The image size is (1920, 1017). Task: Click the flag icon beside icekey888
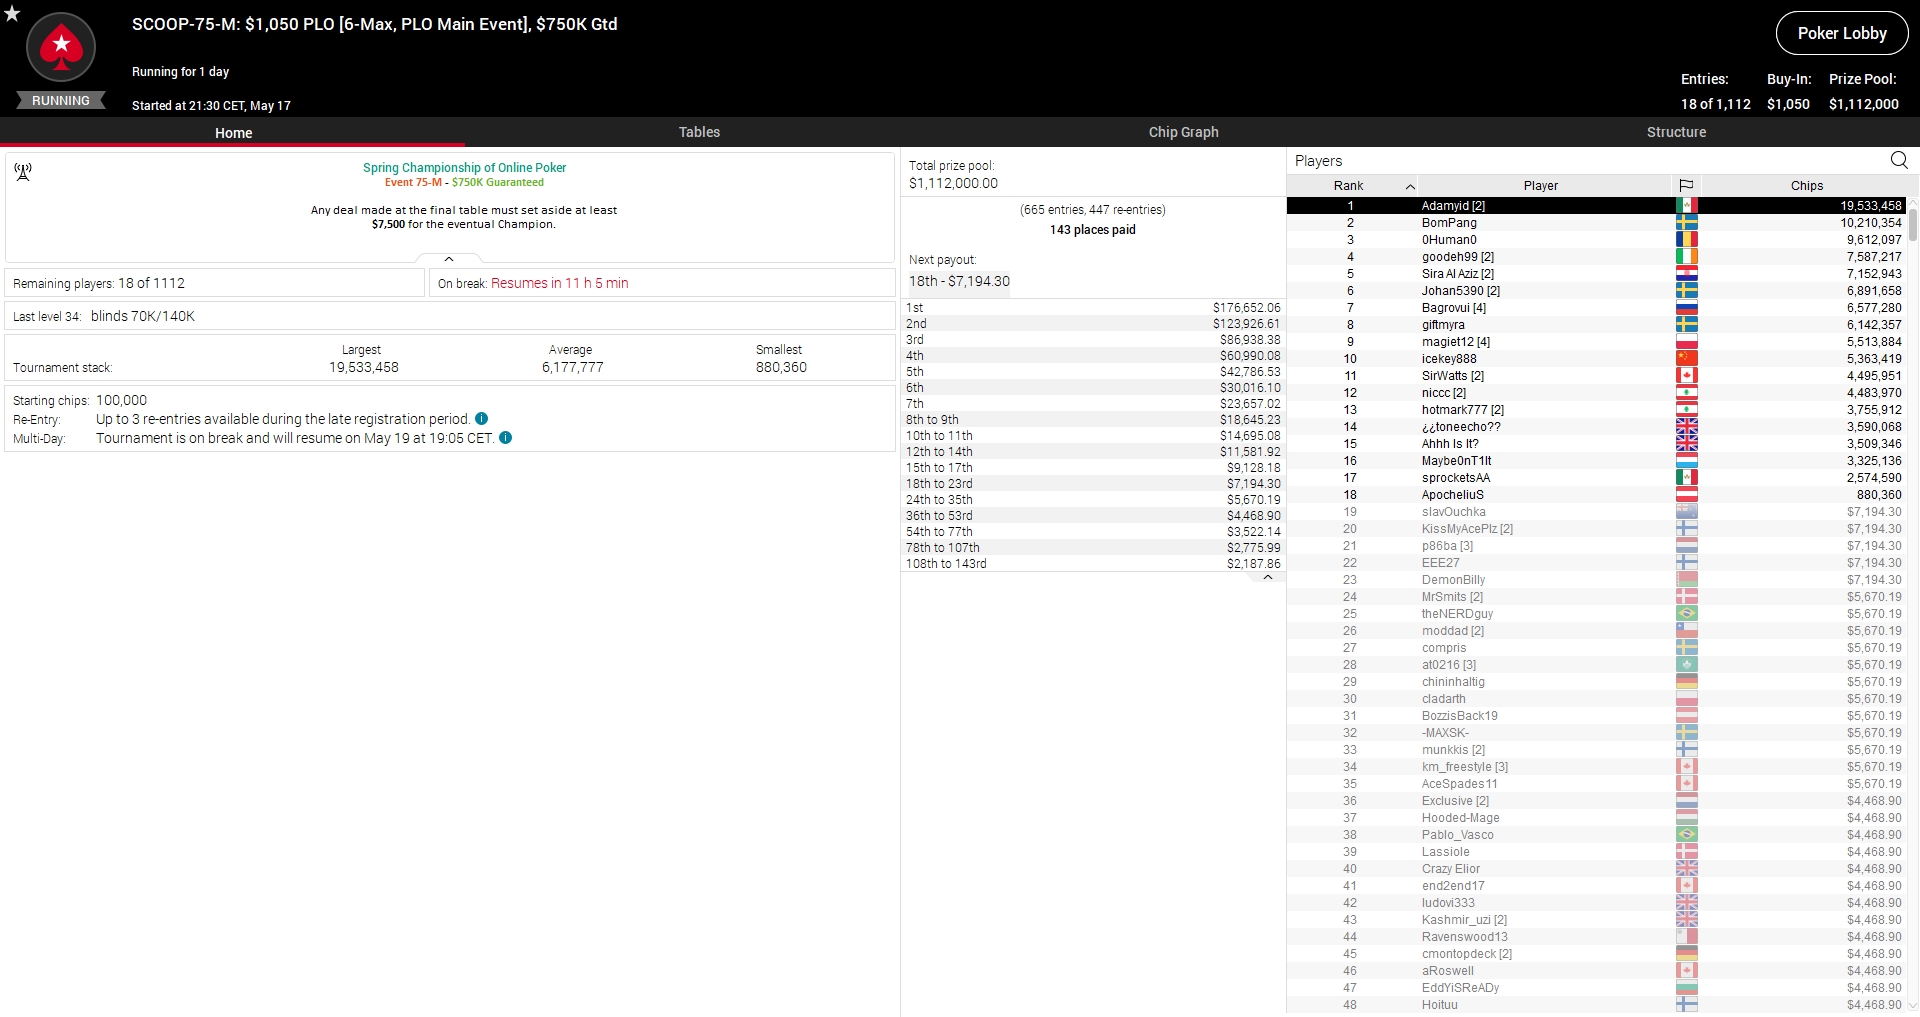[x=1687, y=359]
